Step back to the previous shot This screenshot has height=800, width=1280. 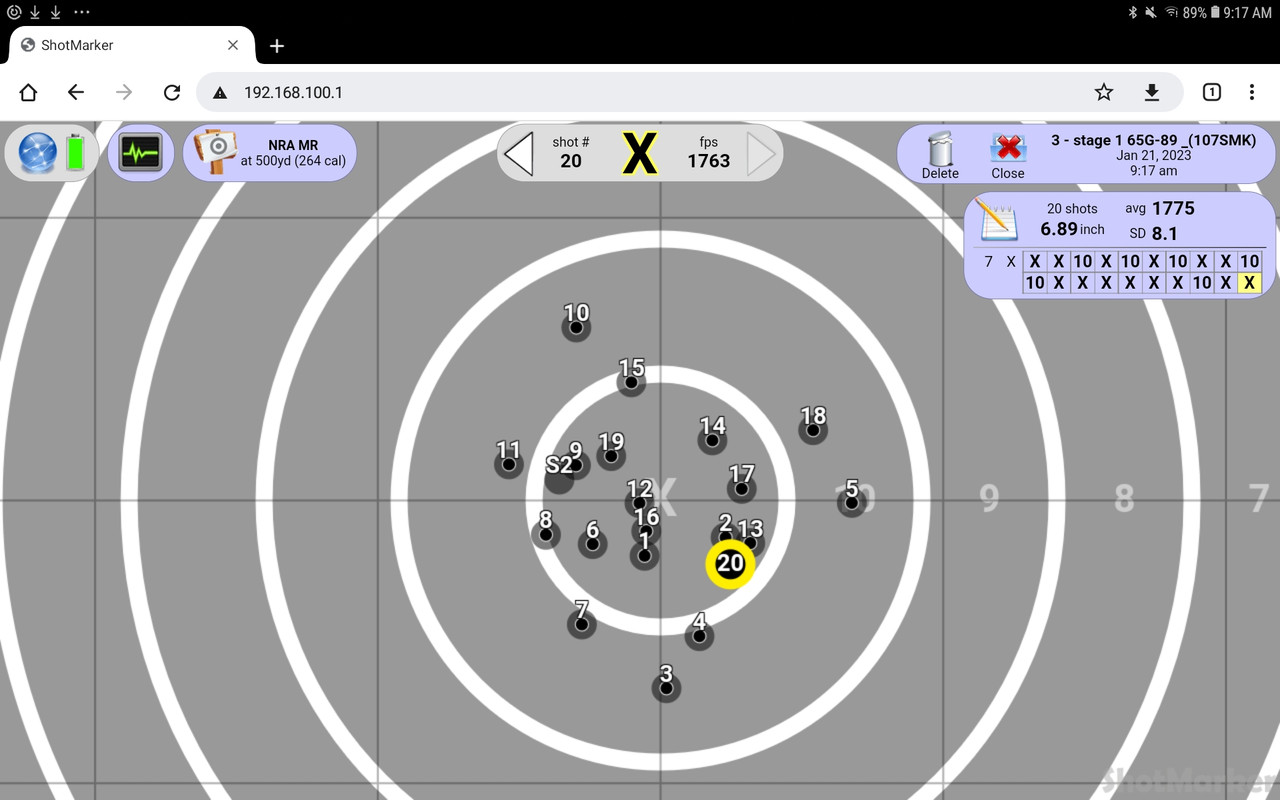pyautogui.click(x=519, y=153)
